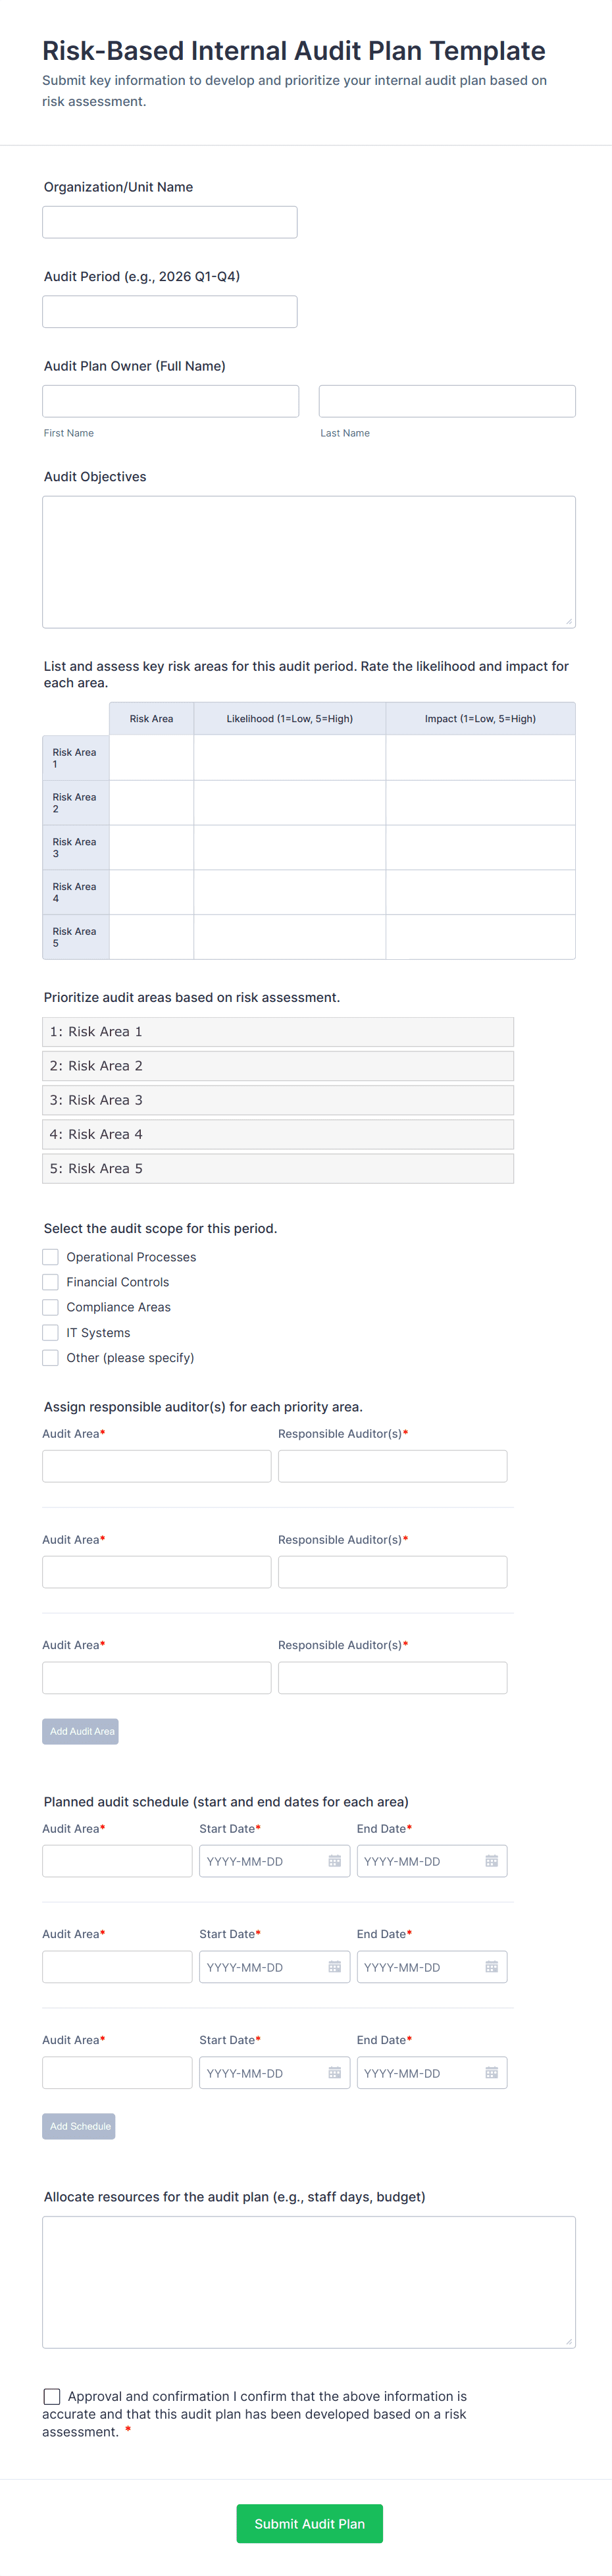
Task: Open calendar icon for first End Date
Action: [492, 1861]
